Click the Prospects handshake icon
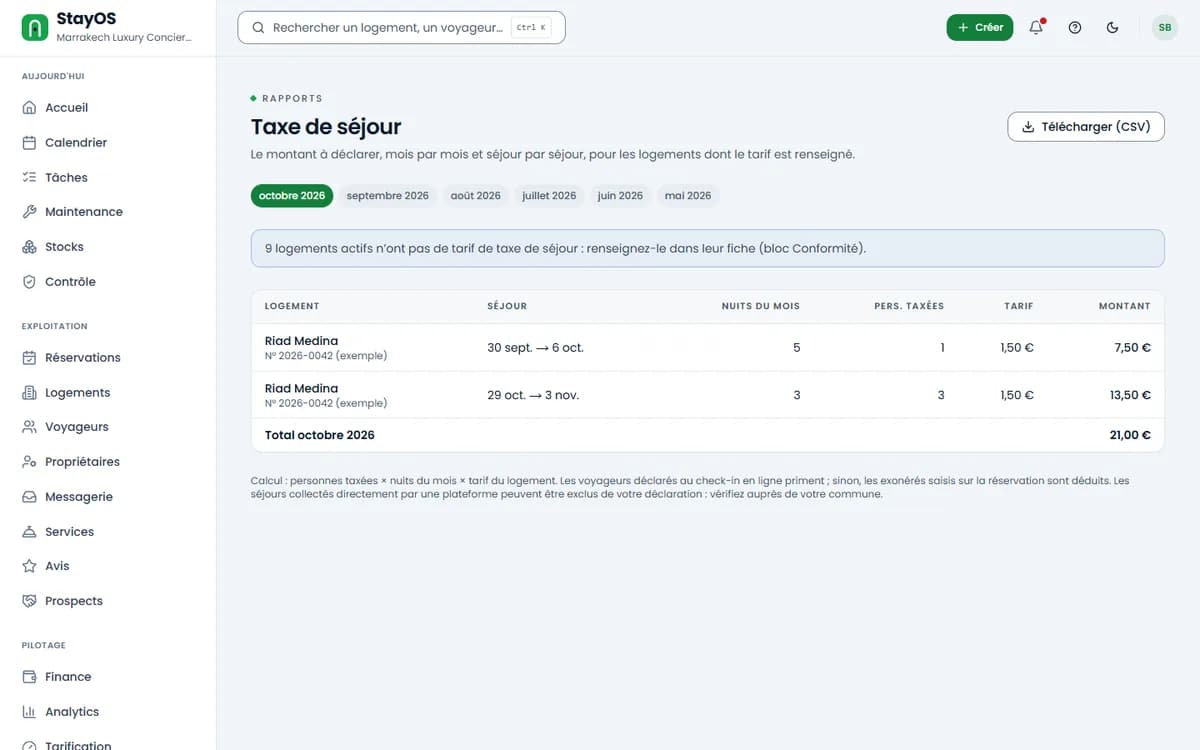 (29, 601)
